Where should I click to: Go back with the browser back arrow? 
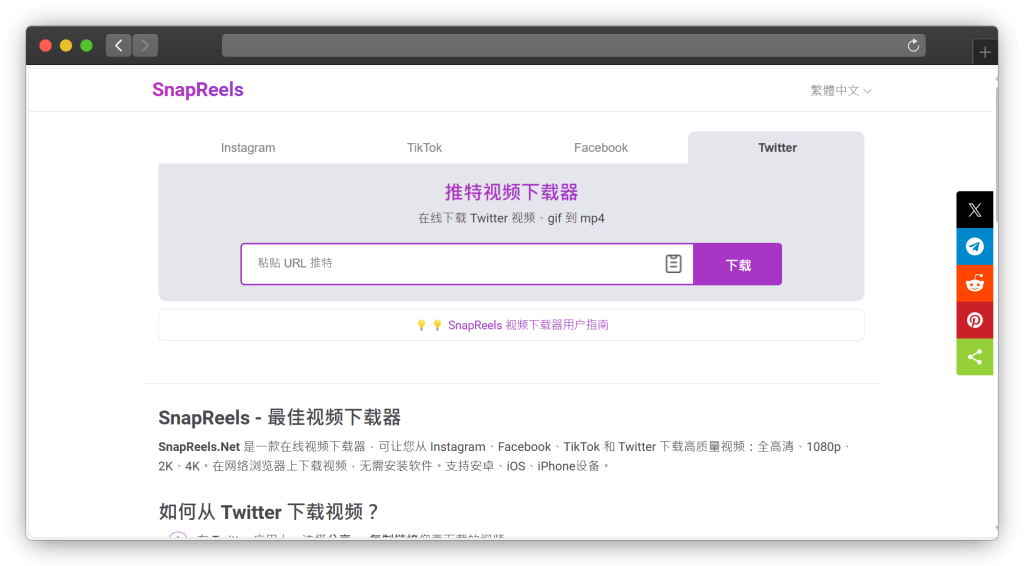tap(119, 45)
